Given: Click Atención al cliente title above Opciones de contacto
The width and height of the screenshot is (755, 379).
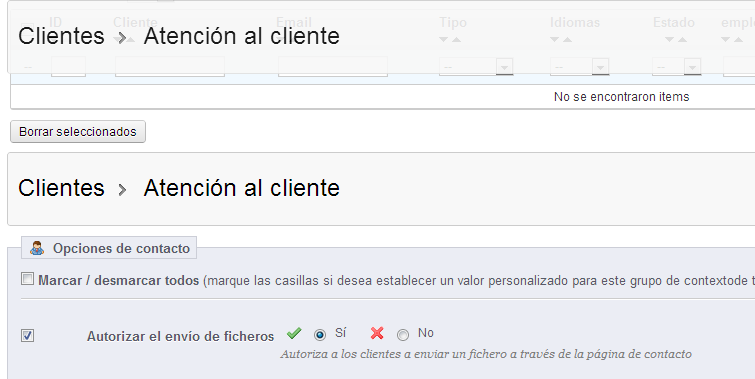Looking at the screenshot, I should pyautogui.click(x=242, y=188).
